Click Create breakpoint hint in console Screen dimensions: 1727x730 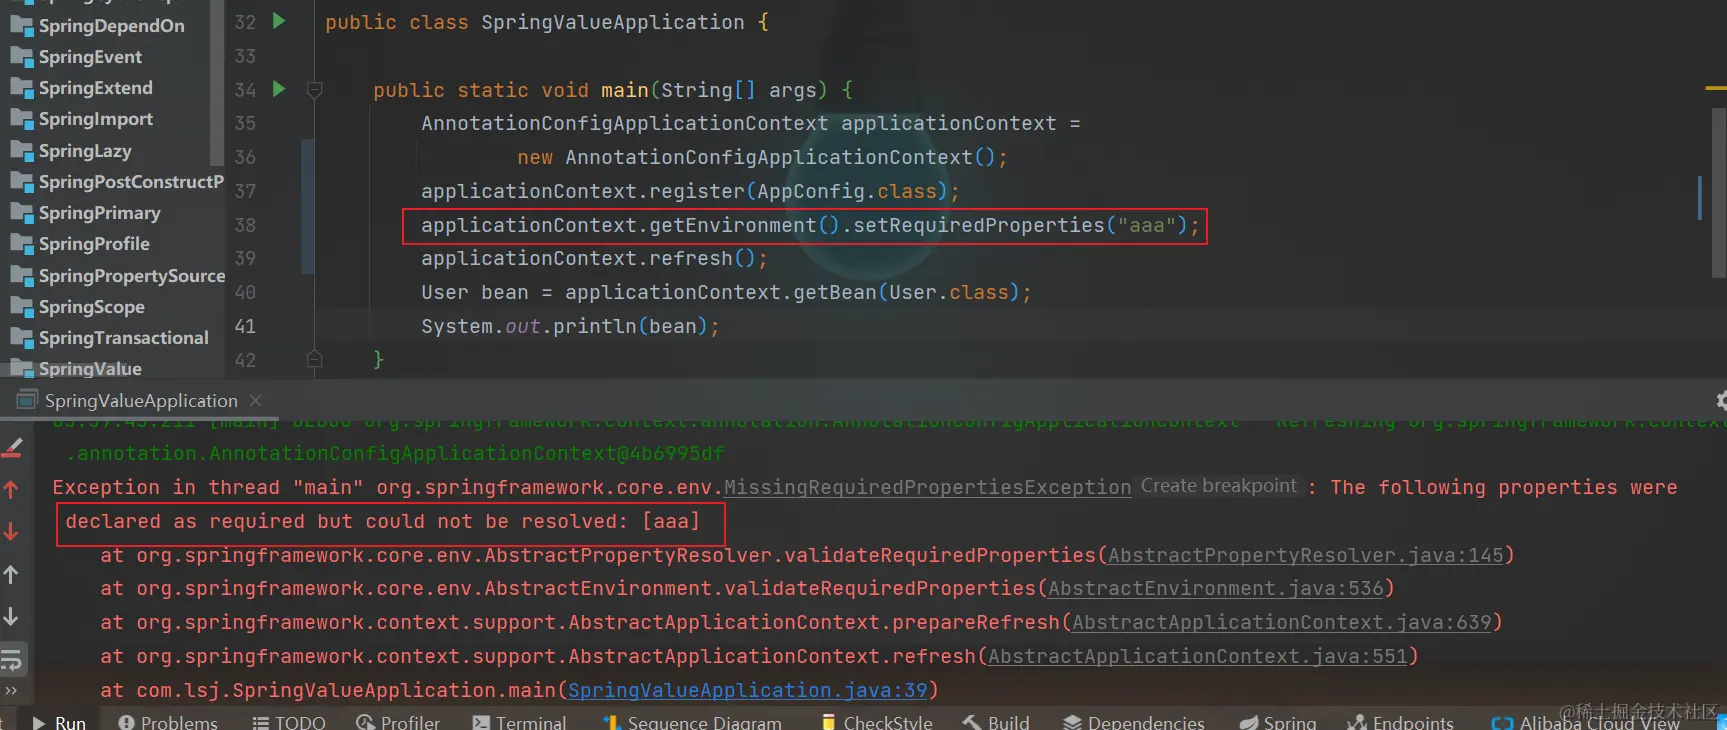pos(1218,486)
